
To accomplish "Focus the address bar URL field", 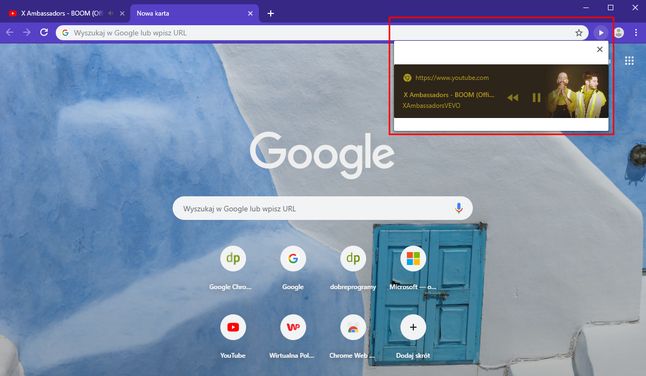I will [x=323, y=33].
